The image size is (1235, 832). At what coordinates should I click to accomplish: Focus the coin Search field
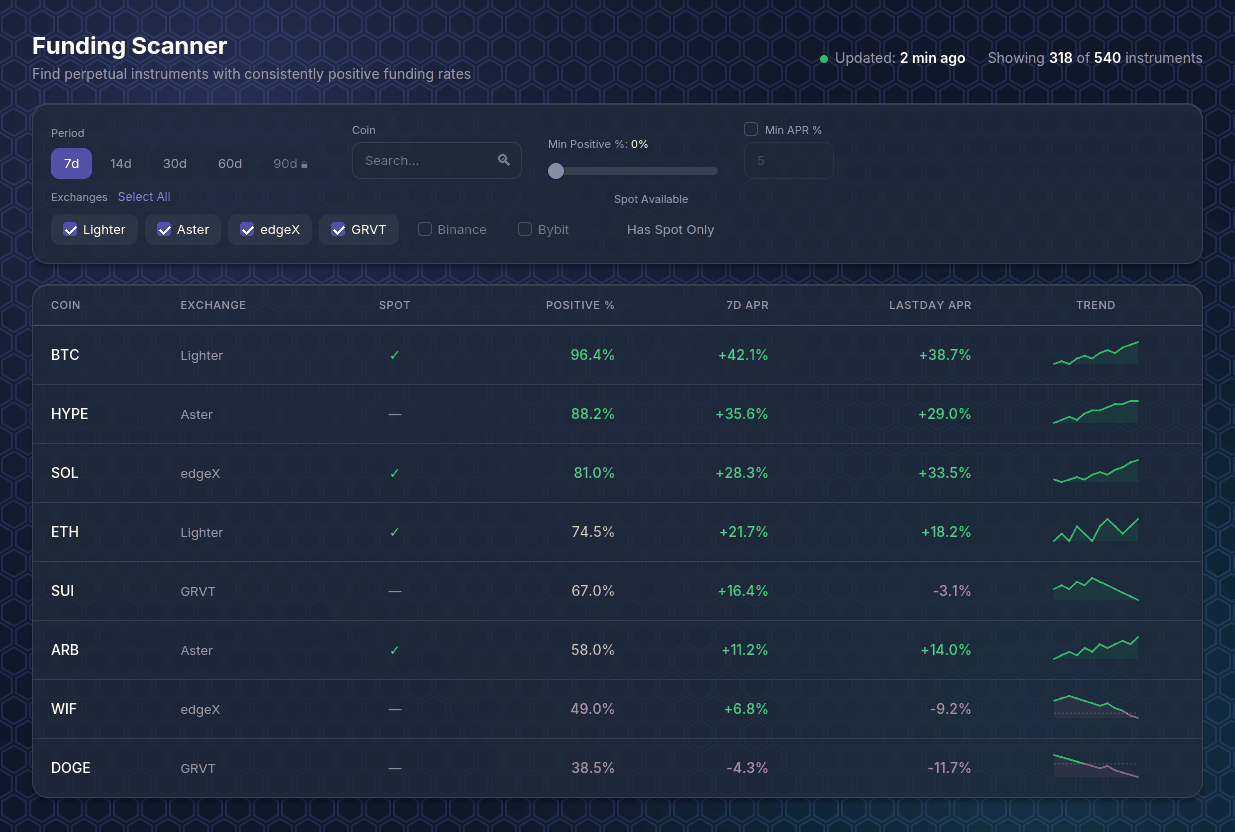[437, 160]
